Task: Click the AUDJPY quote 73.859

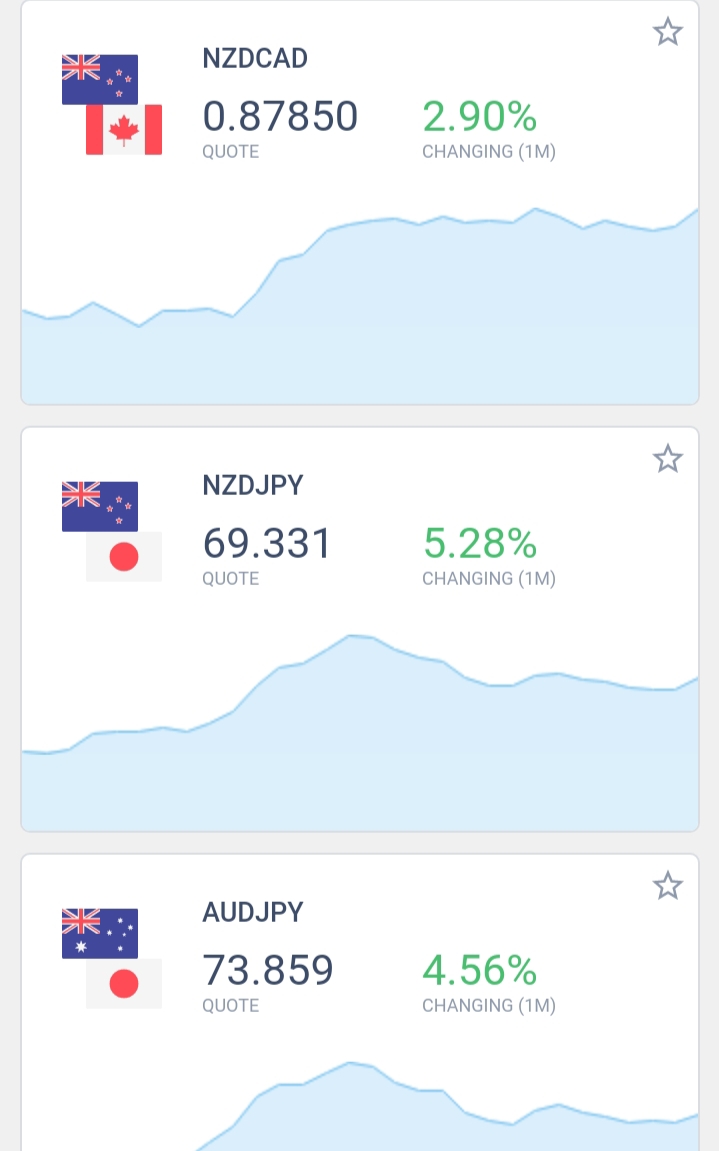Action: 268,971
